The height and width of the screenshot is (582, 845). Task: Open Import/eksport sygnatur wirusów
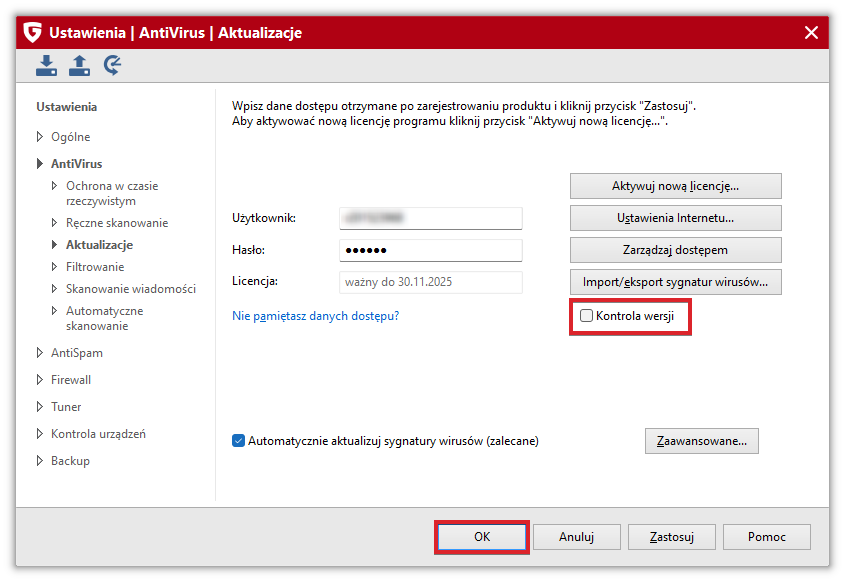pyautogui.click(x=676, y=282)
